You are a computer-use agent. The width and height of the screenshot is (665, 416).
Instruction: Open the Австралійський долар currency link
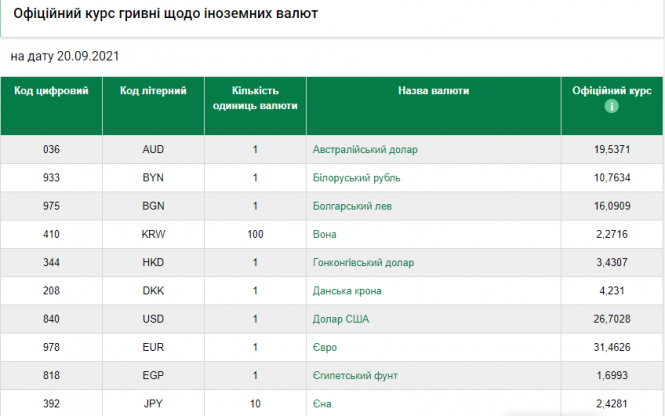pyautogui.click(x=364, y=149)
